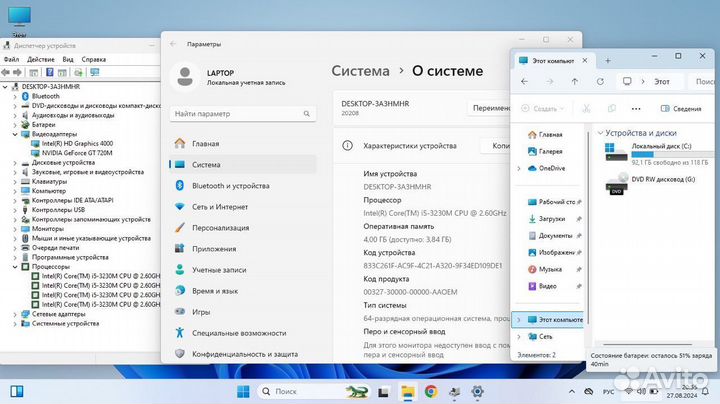The height and width of the screenshot is (404, 720).
Task: Click the Сведения details pane button
Action: tap(681, 109)
